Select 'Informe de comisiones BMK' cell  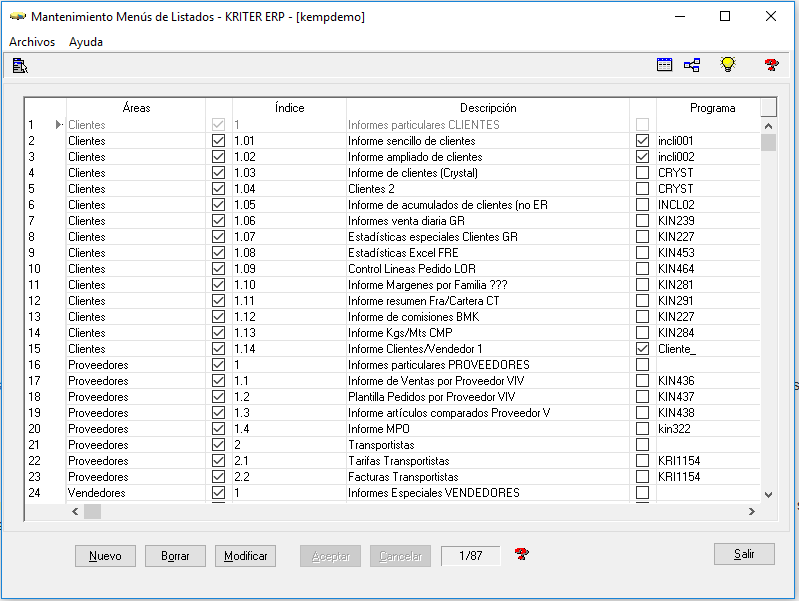click(x=488, y=317)
